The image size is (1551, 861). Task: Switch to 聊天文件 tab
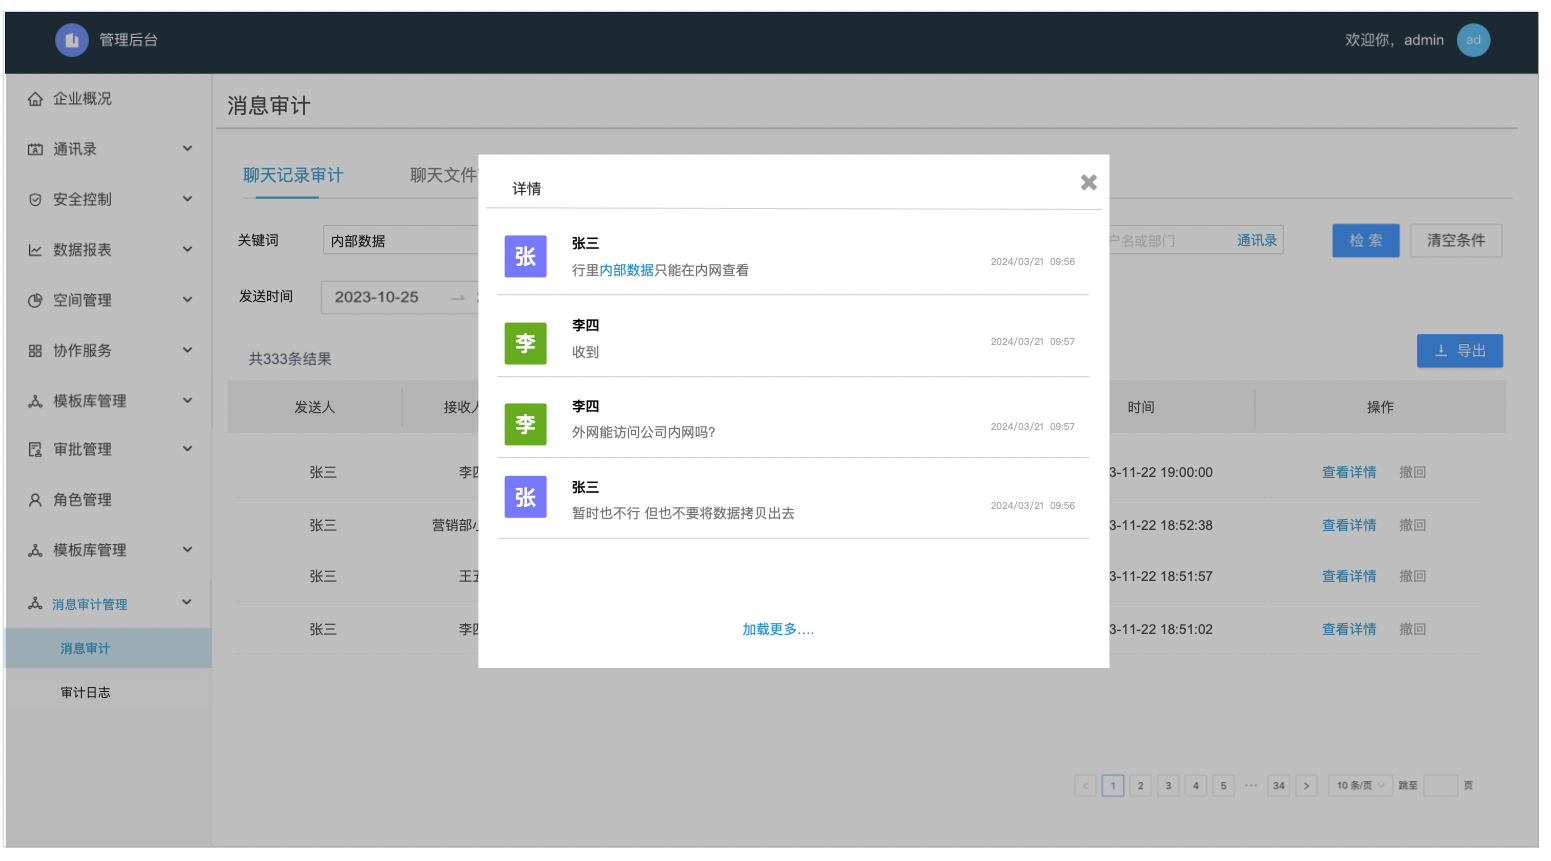(x=443, y=176)
